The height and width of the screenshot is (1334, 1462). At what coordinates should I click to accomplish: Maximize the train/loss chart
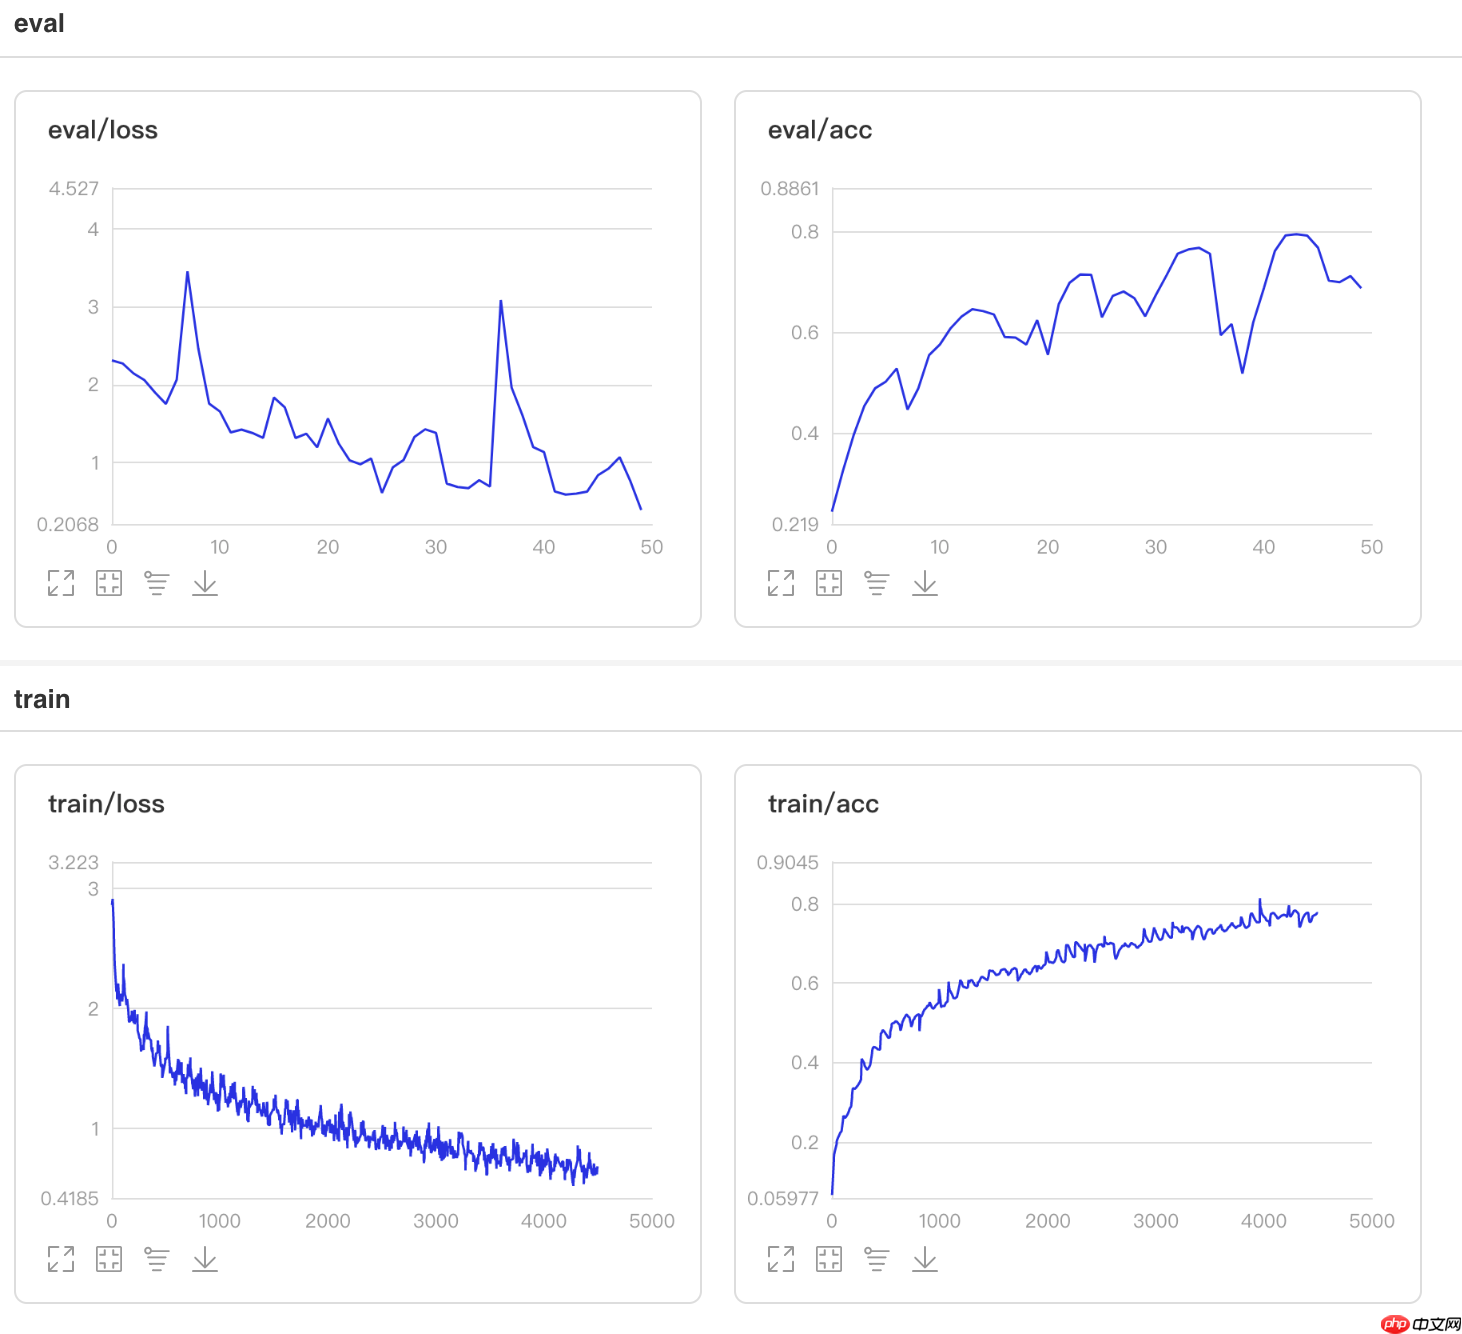[x=61, y=1259]
